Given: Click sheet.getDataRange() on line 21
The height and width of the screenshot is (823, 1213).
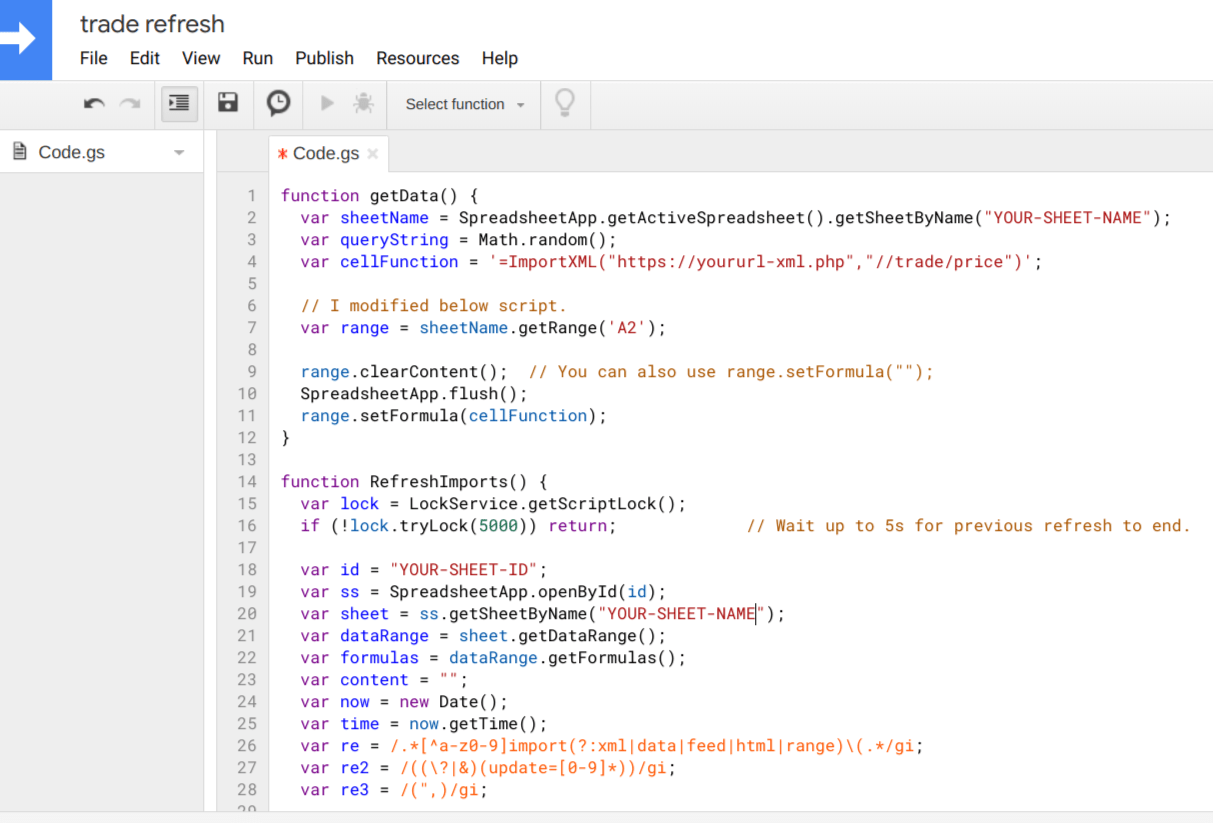Looking at the screenshot, I should [x=557, y=636].
